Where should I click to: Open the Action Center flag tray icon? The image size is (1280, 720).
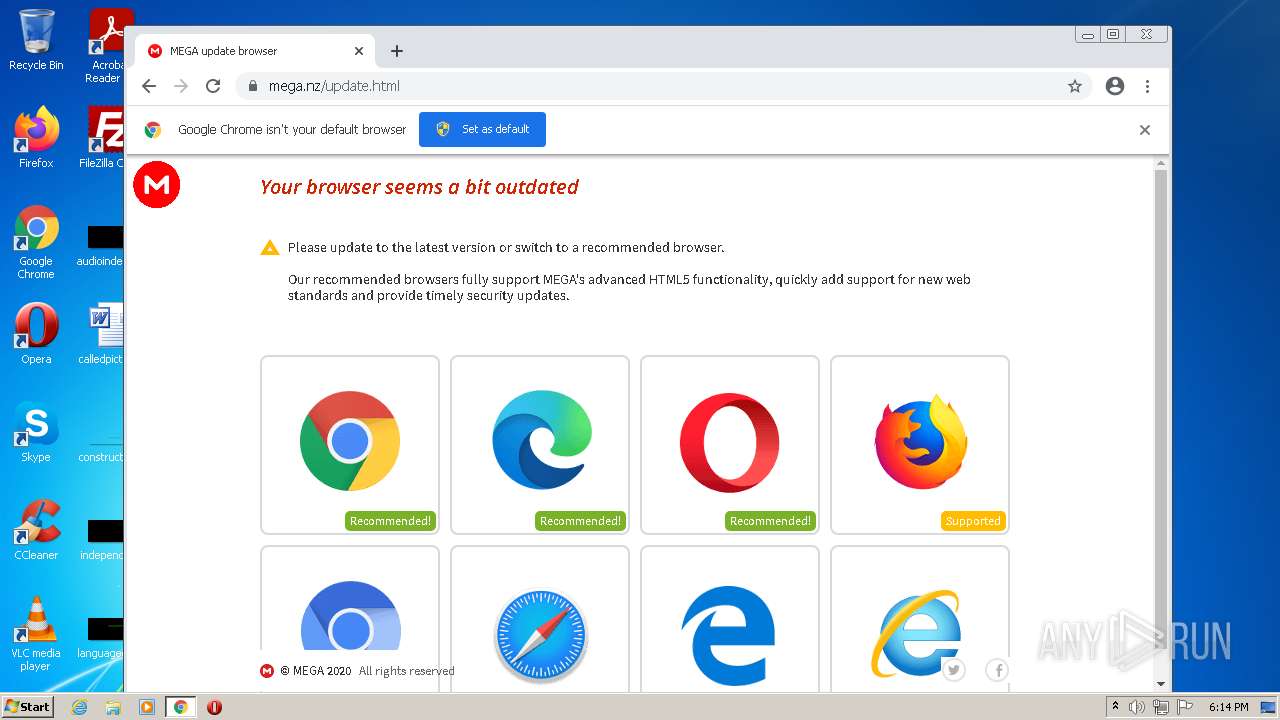tap(1185, 707)
